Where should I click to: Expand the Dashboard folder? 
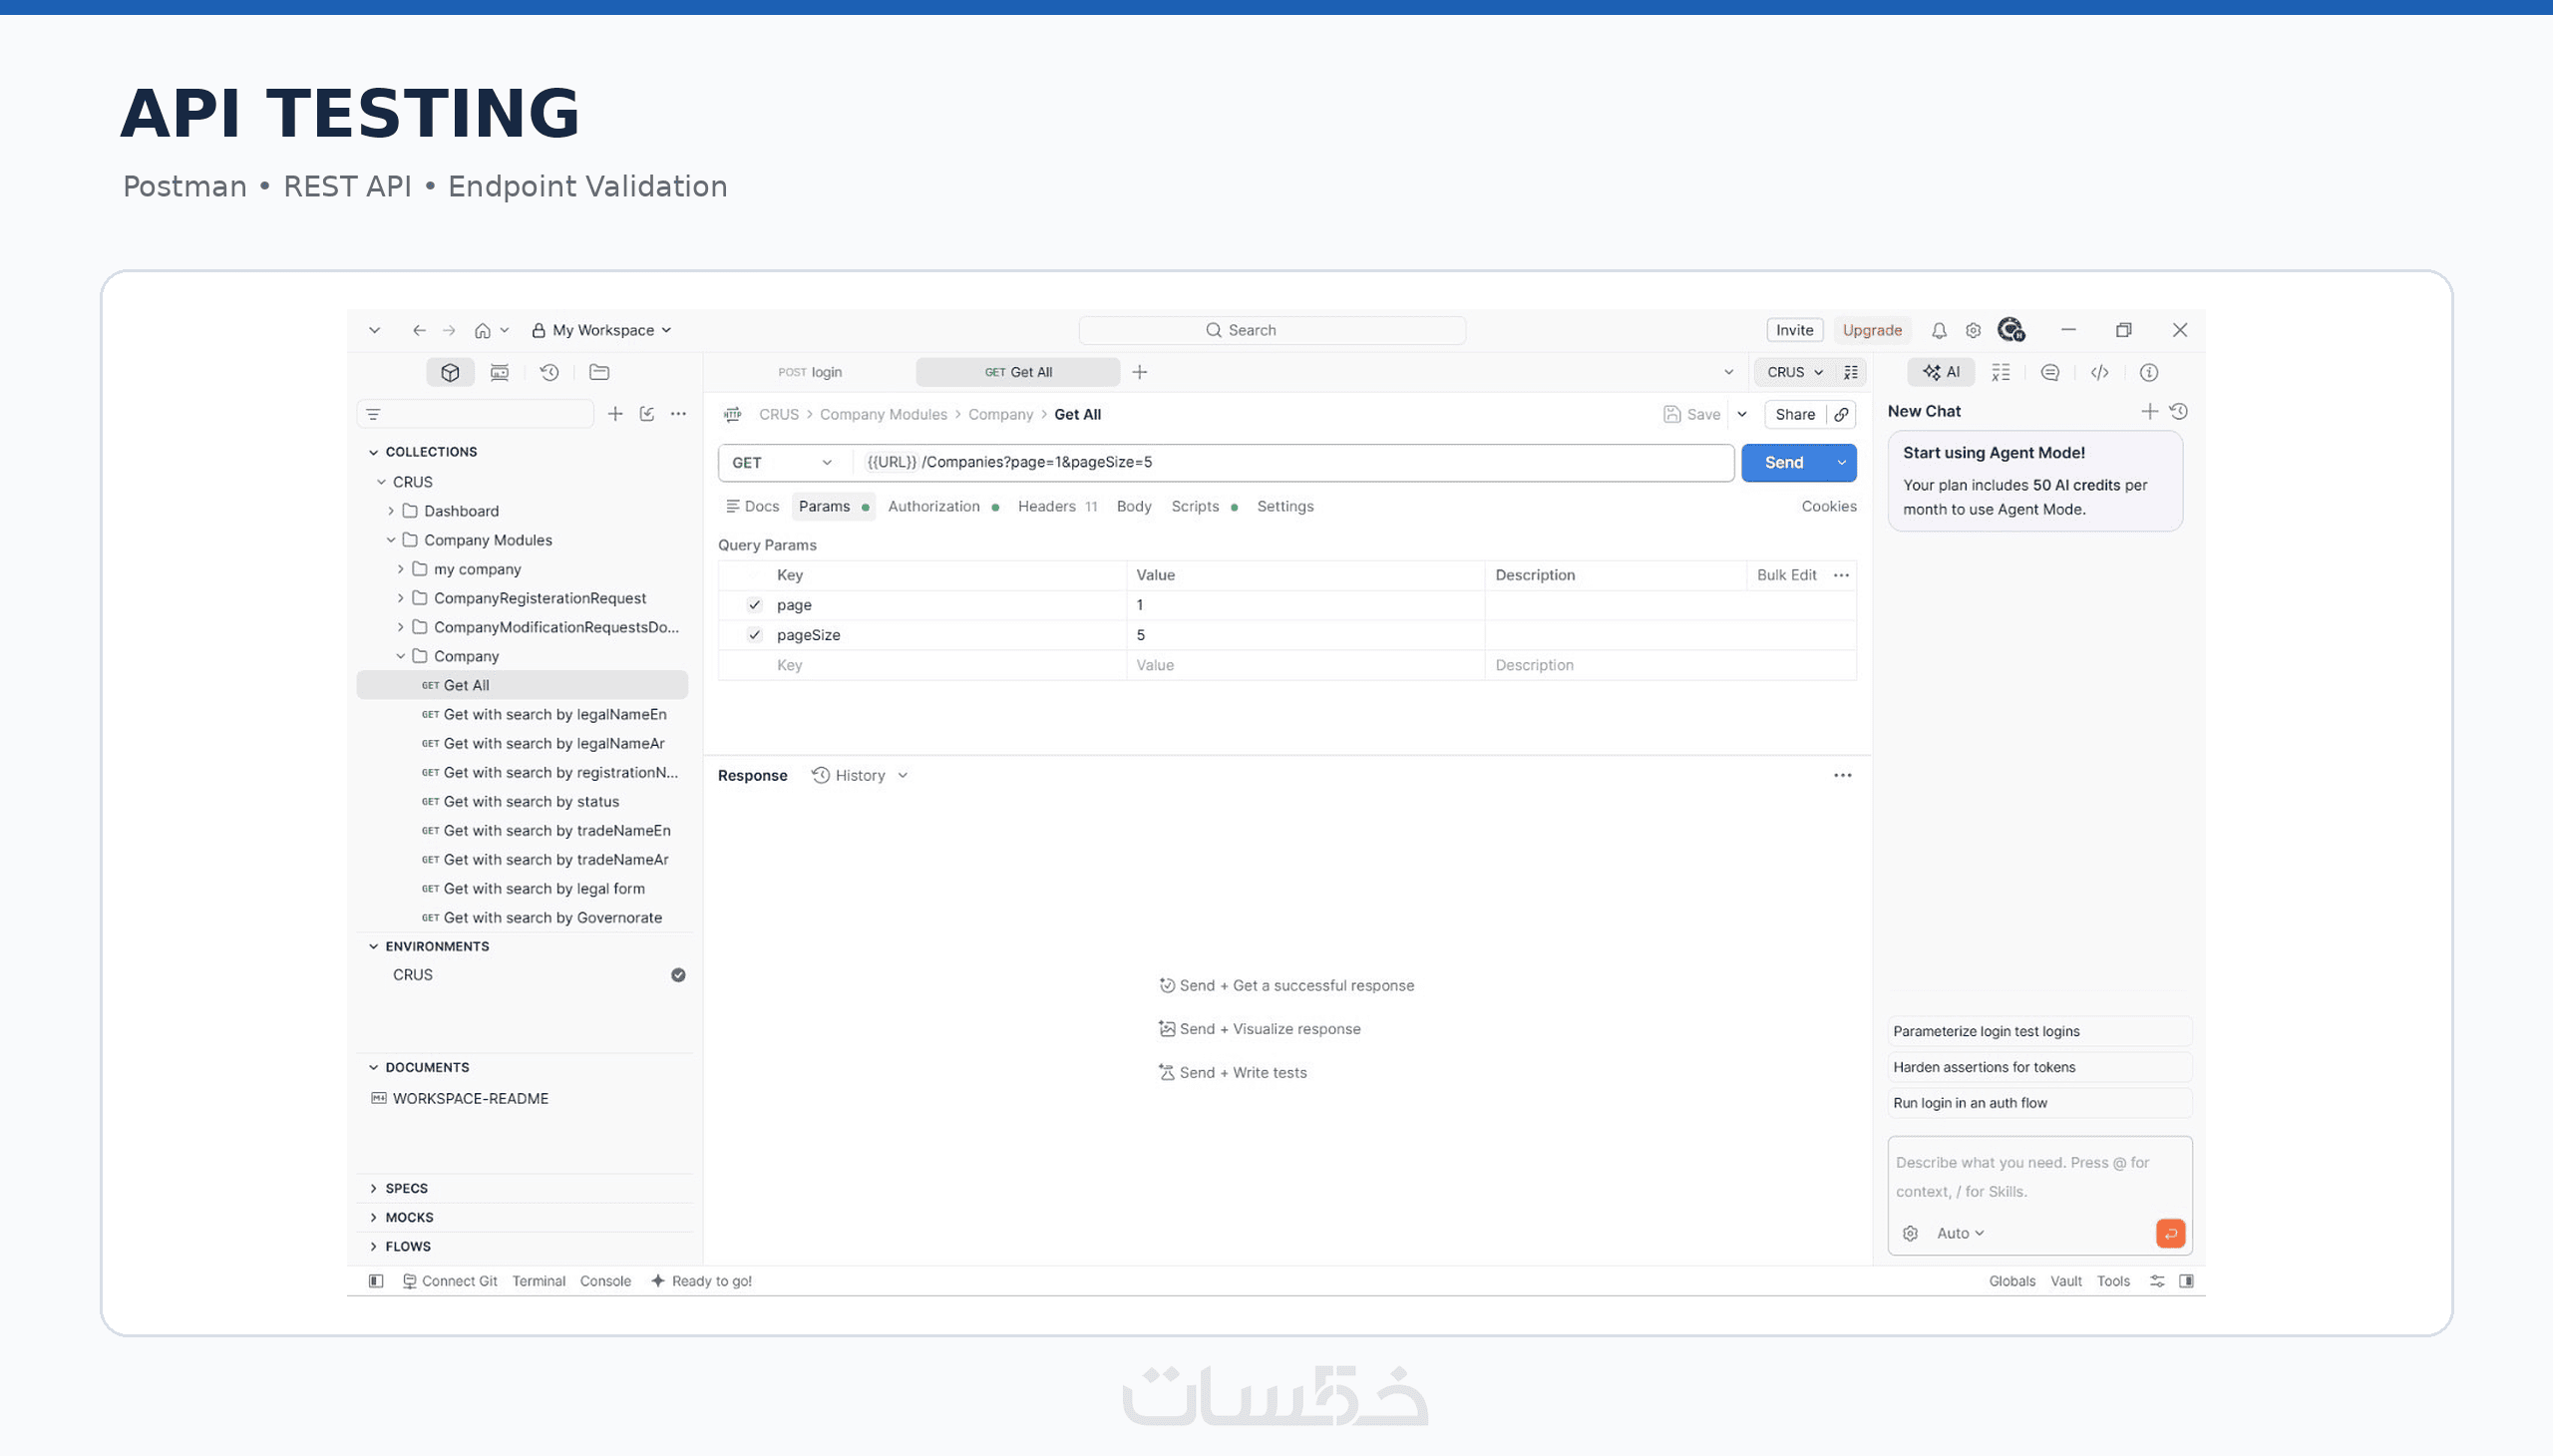pyautogui.click(x=391, y=511)
